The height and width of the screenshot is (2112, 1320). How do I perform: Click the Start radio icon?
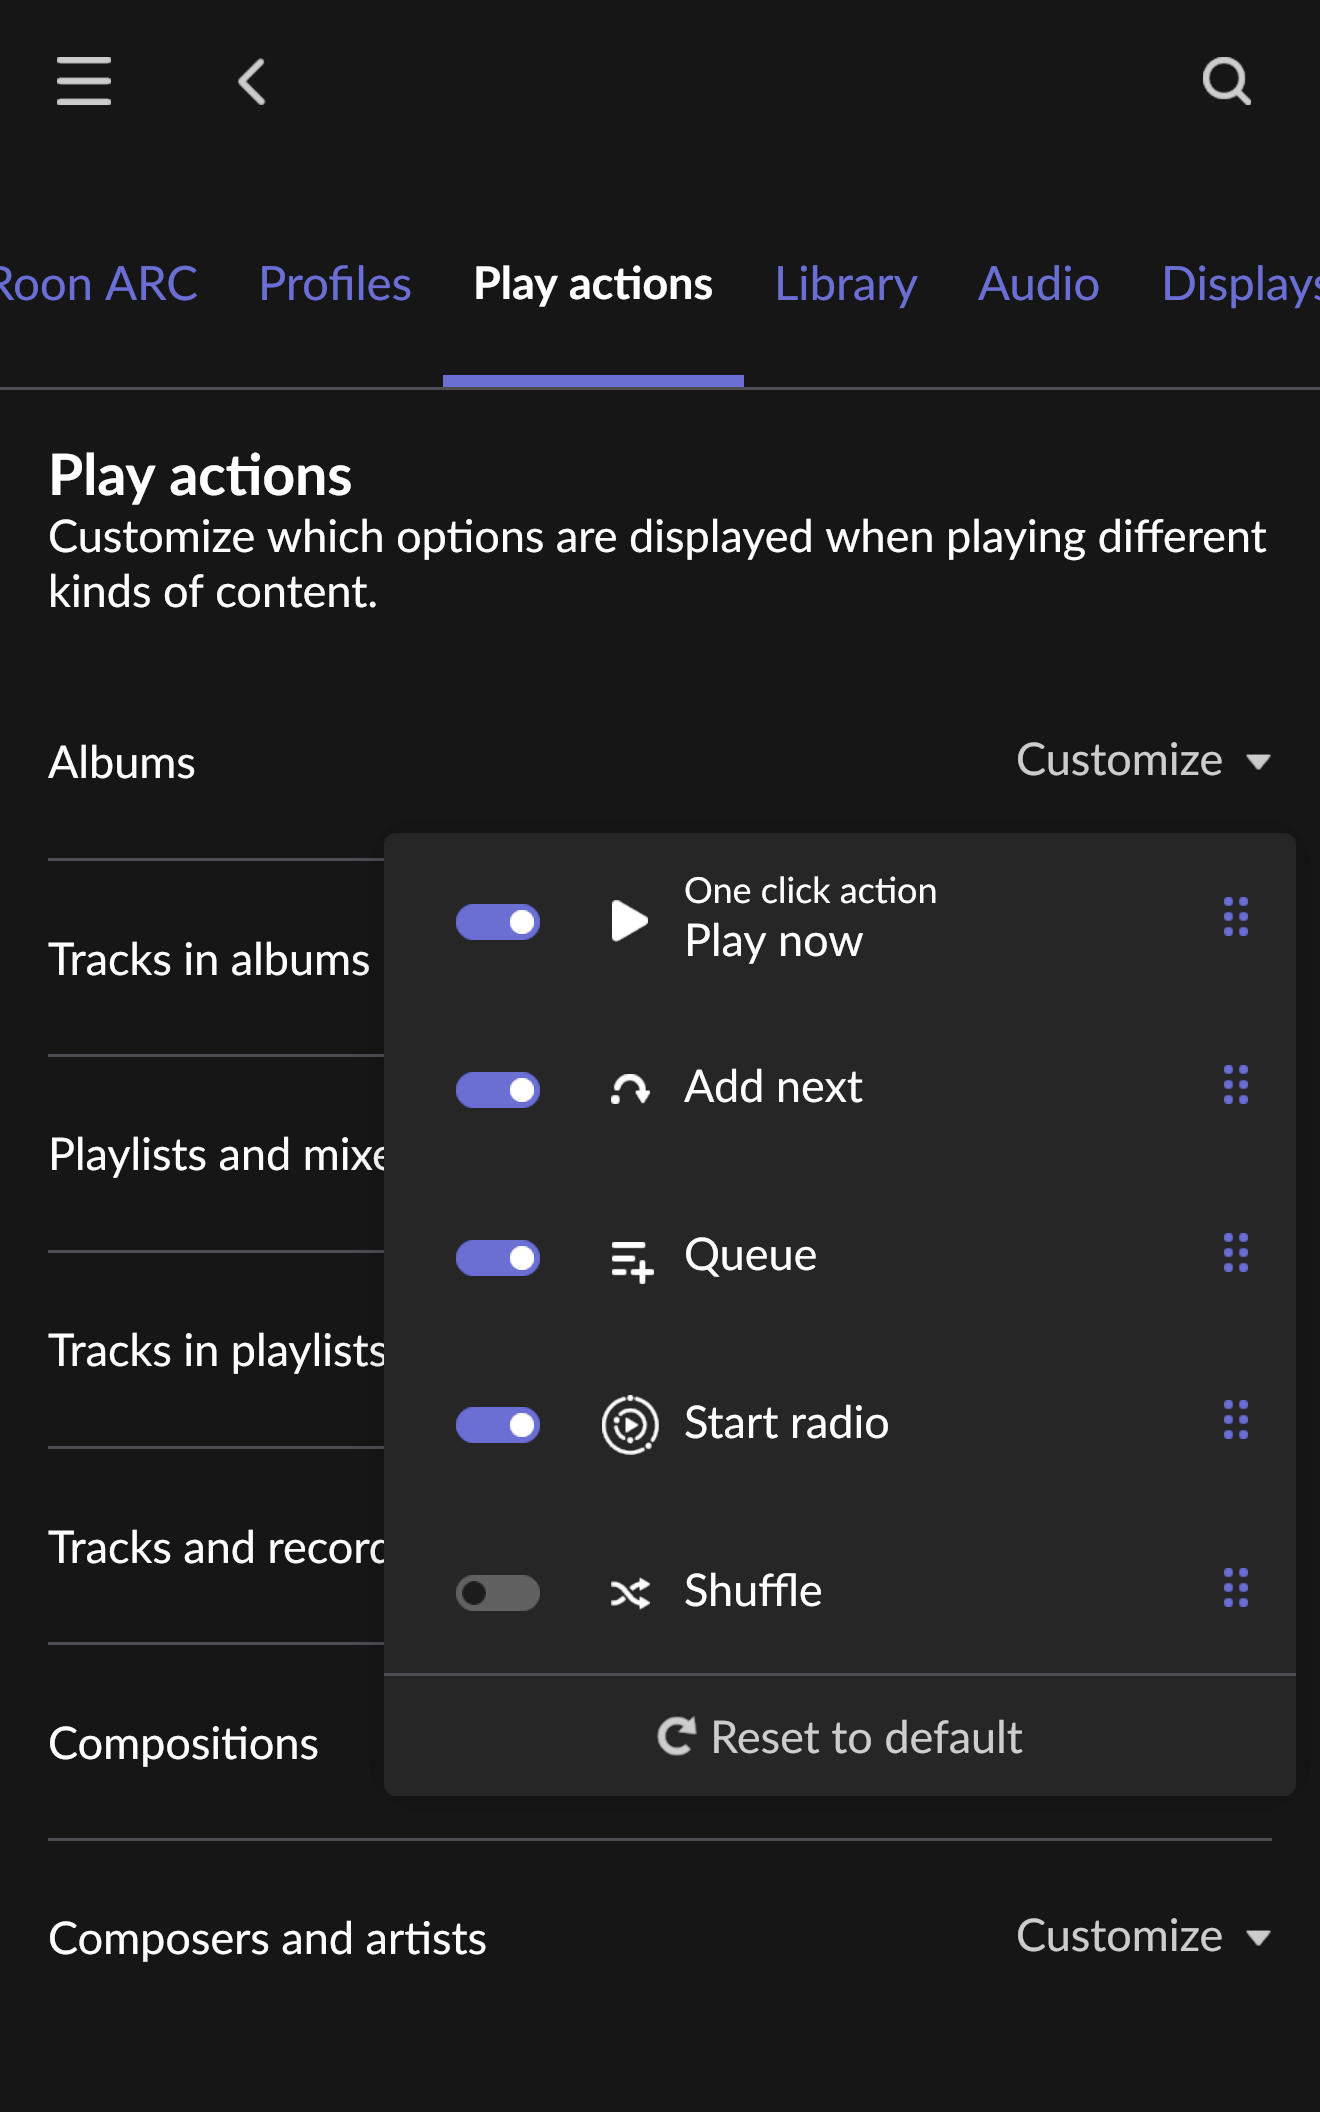pos(630,1424)
